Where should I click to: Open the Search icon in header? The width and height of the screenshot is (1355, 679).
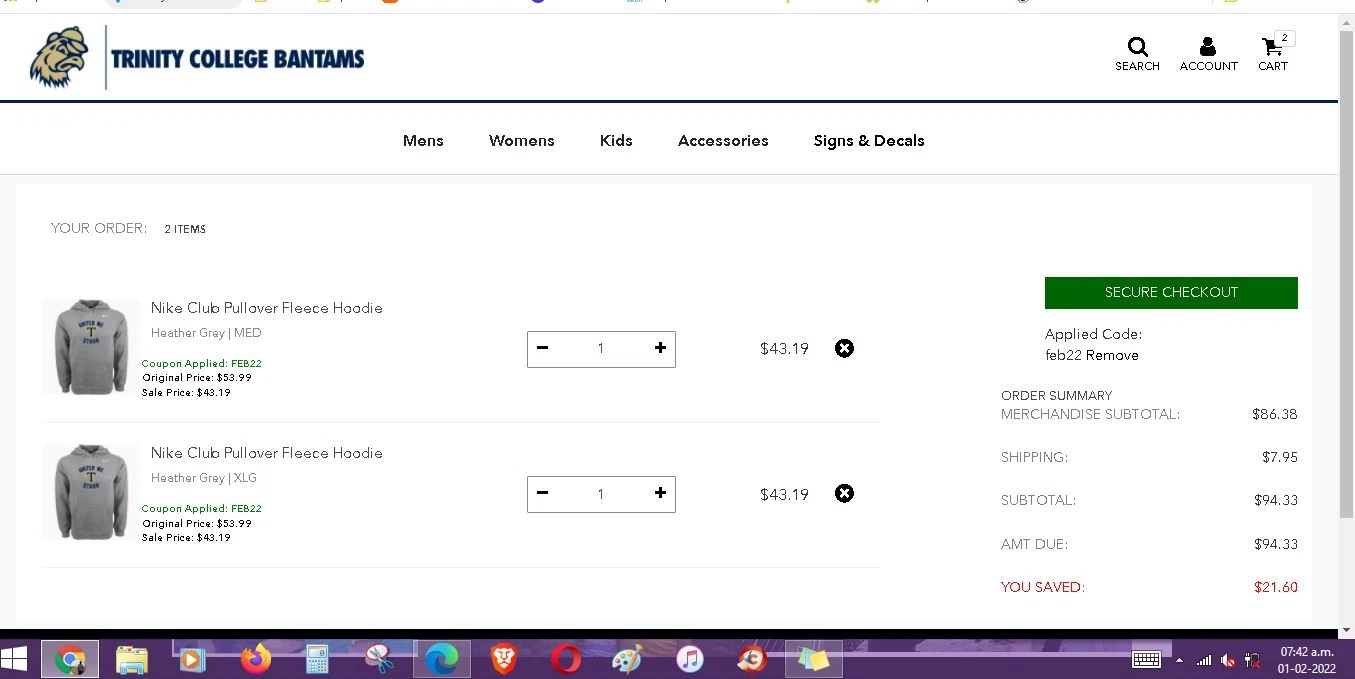pyautogui.click(x=1137, y=54)
